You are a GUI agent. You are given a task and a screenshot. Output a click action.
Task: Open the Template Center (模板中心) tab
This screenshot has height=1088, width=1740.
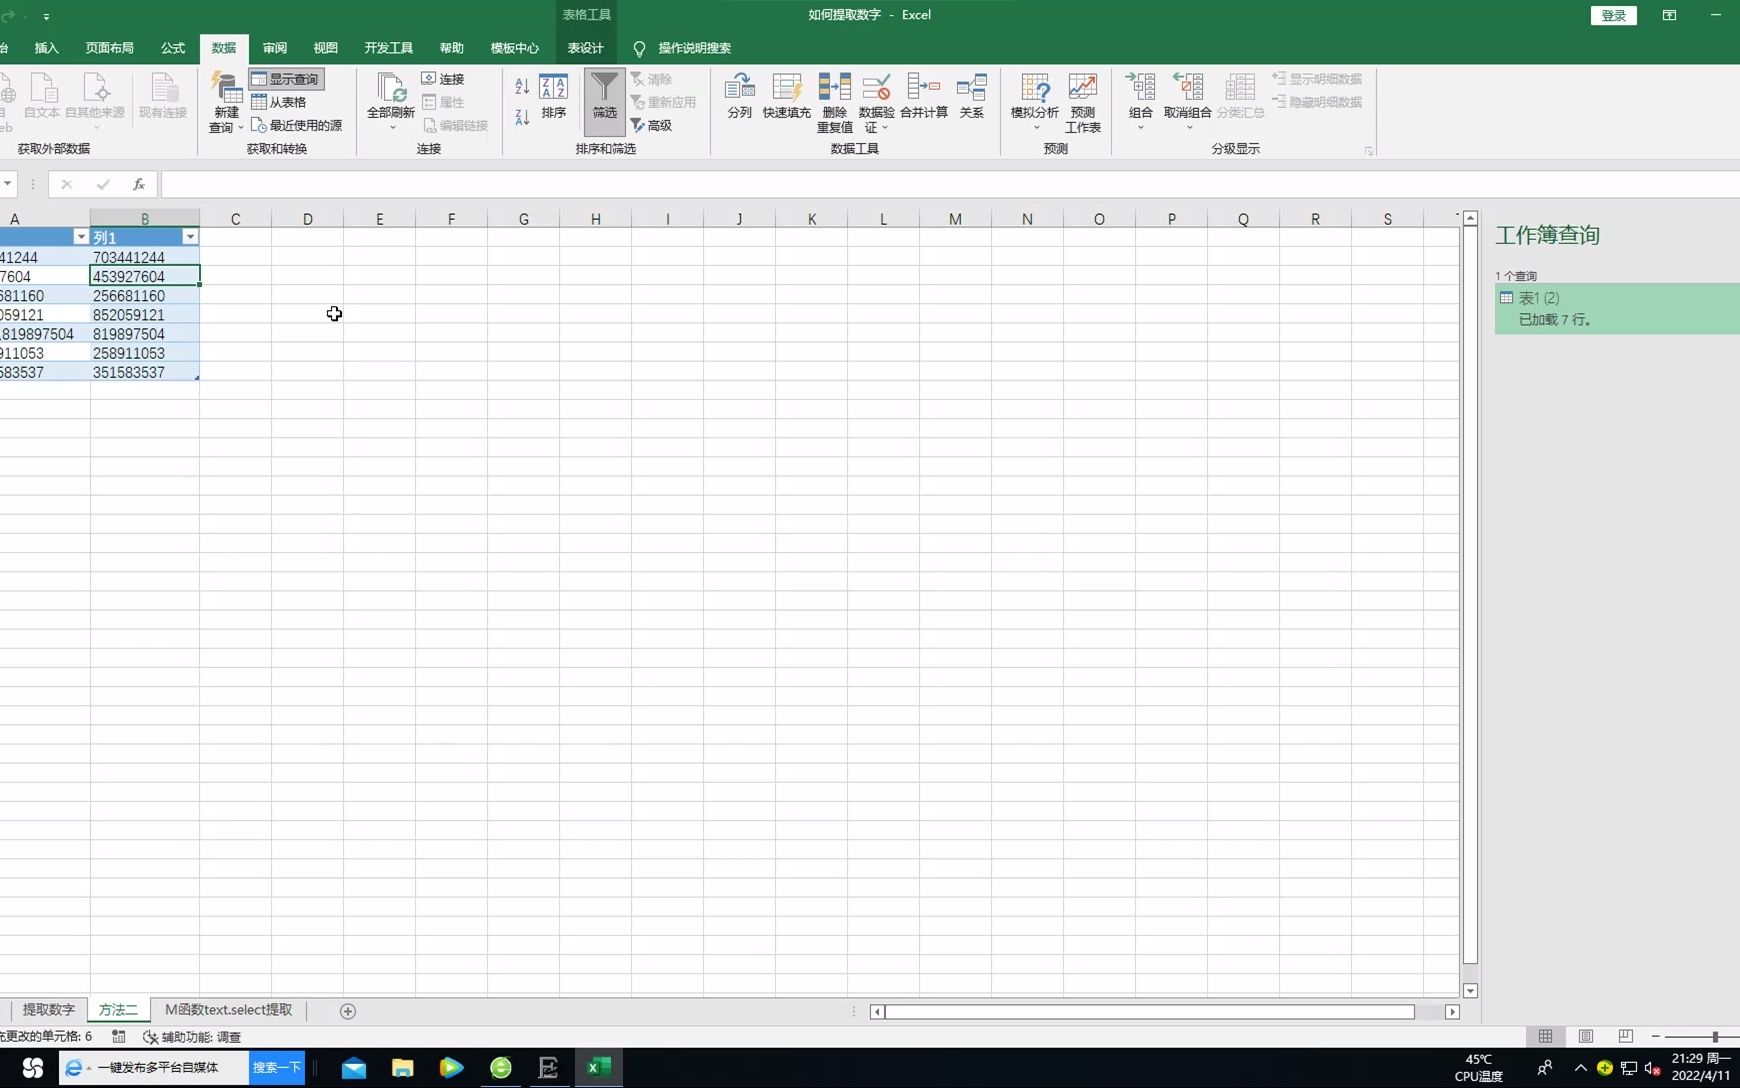515,48
